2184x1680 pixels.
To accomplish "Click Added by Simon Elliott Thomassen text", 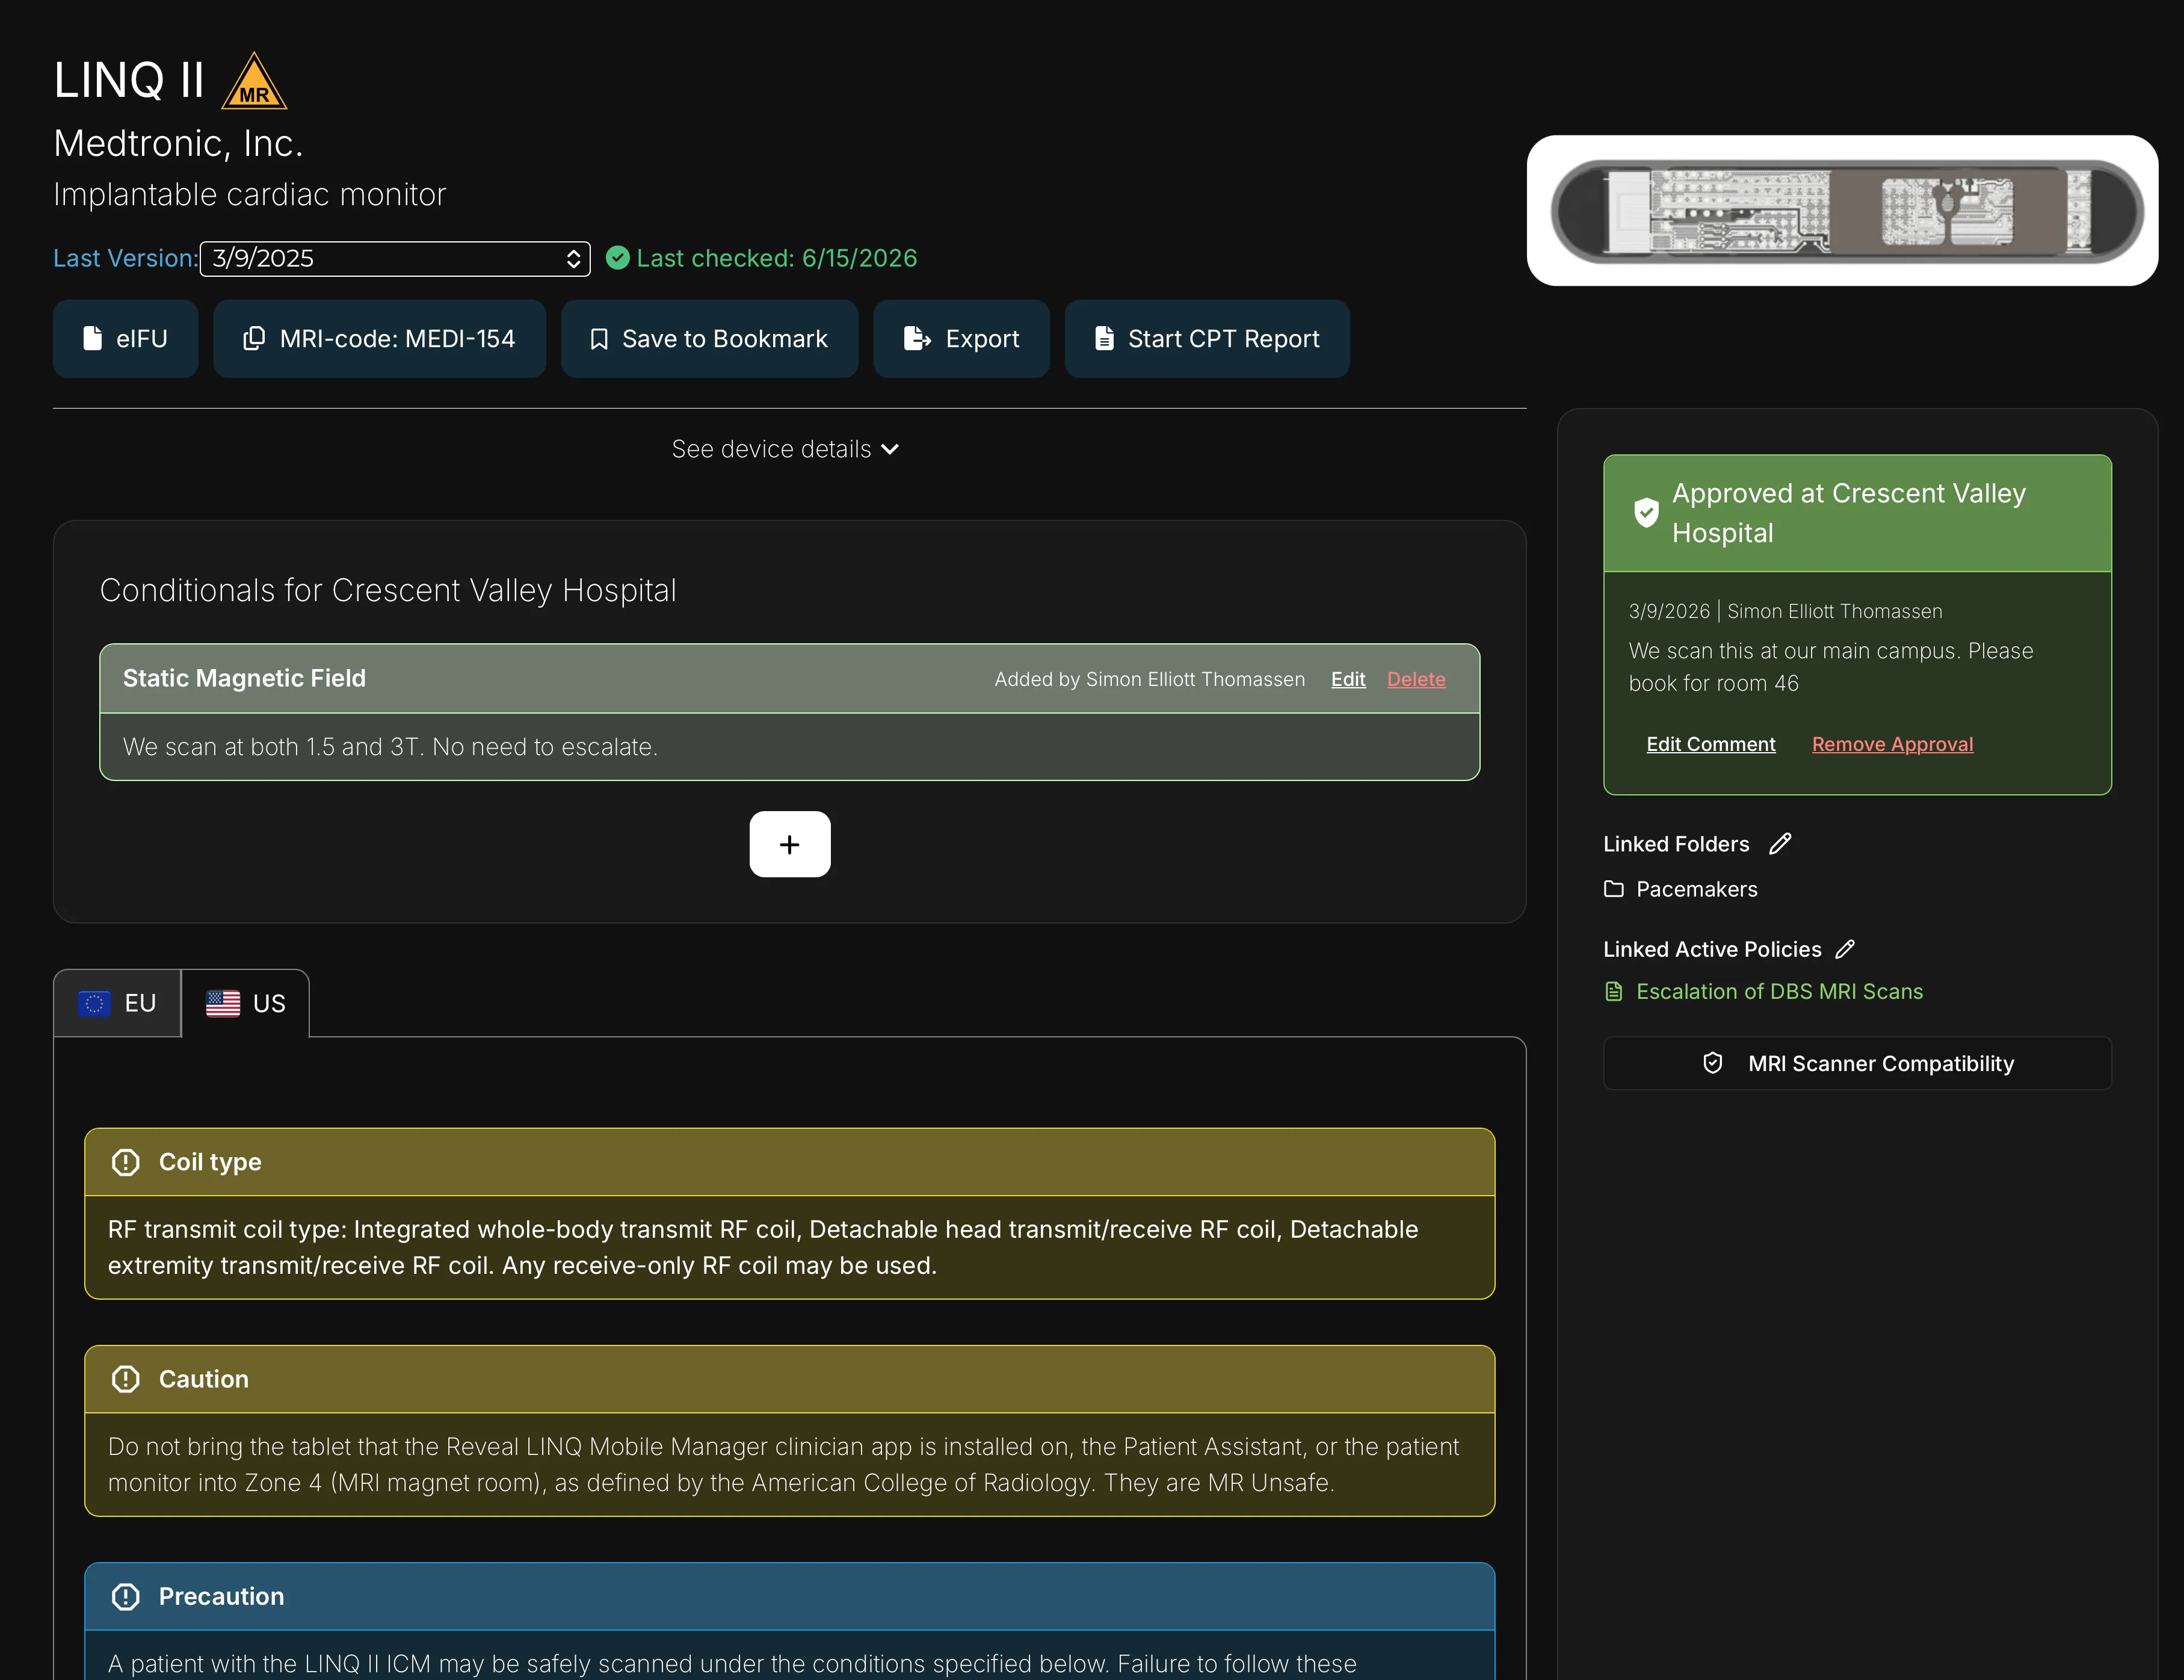I will 1149,679.
